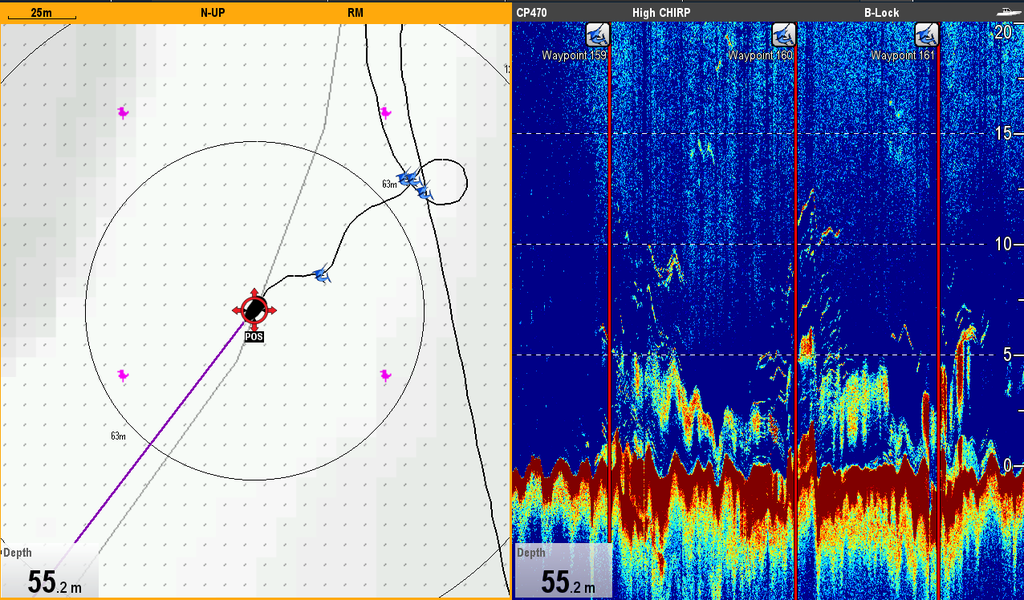This screenshot has height=600, width=1024.
Task: Click the blue marlin cluster near 63m
Action: point(413,184)
